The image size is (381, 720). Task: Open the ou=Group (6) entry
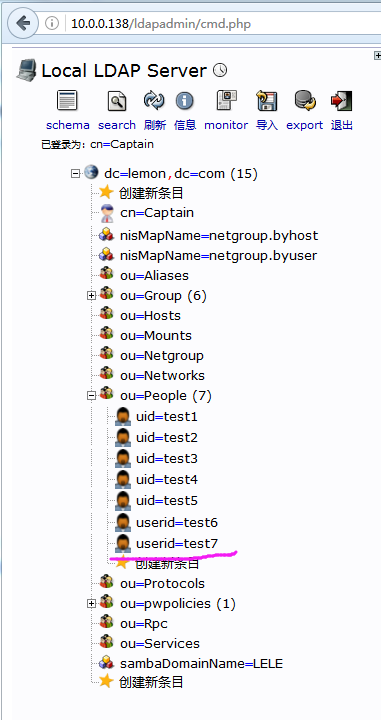tap(163, 296)
